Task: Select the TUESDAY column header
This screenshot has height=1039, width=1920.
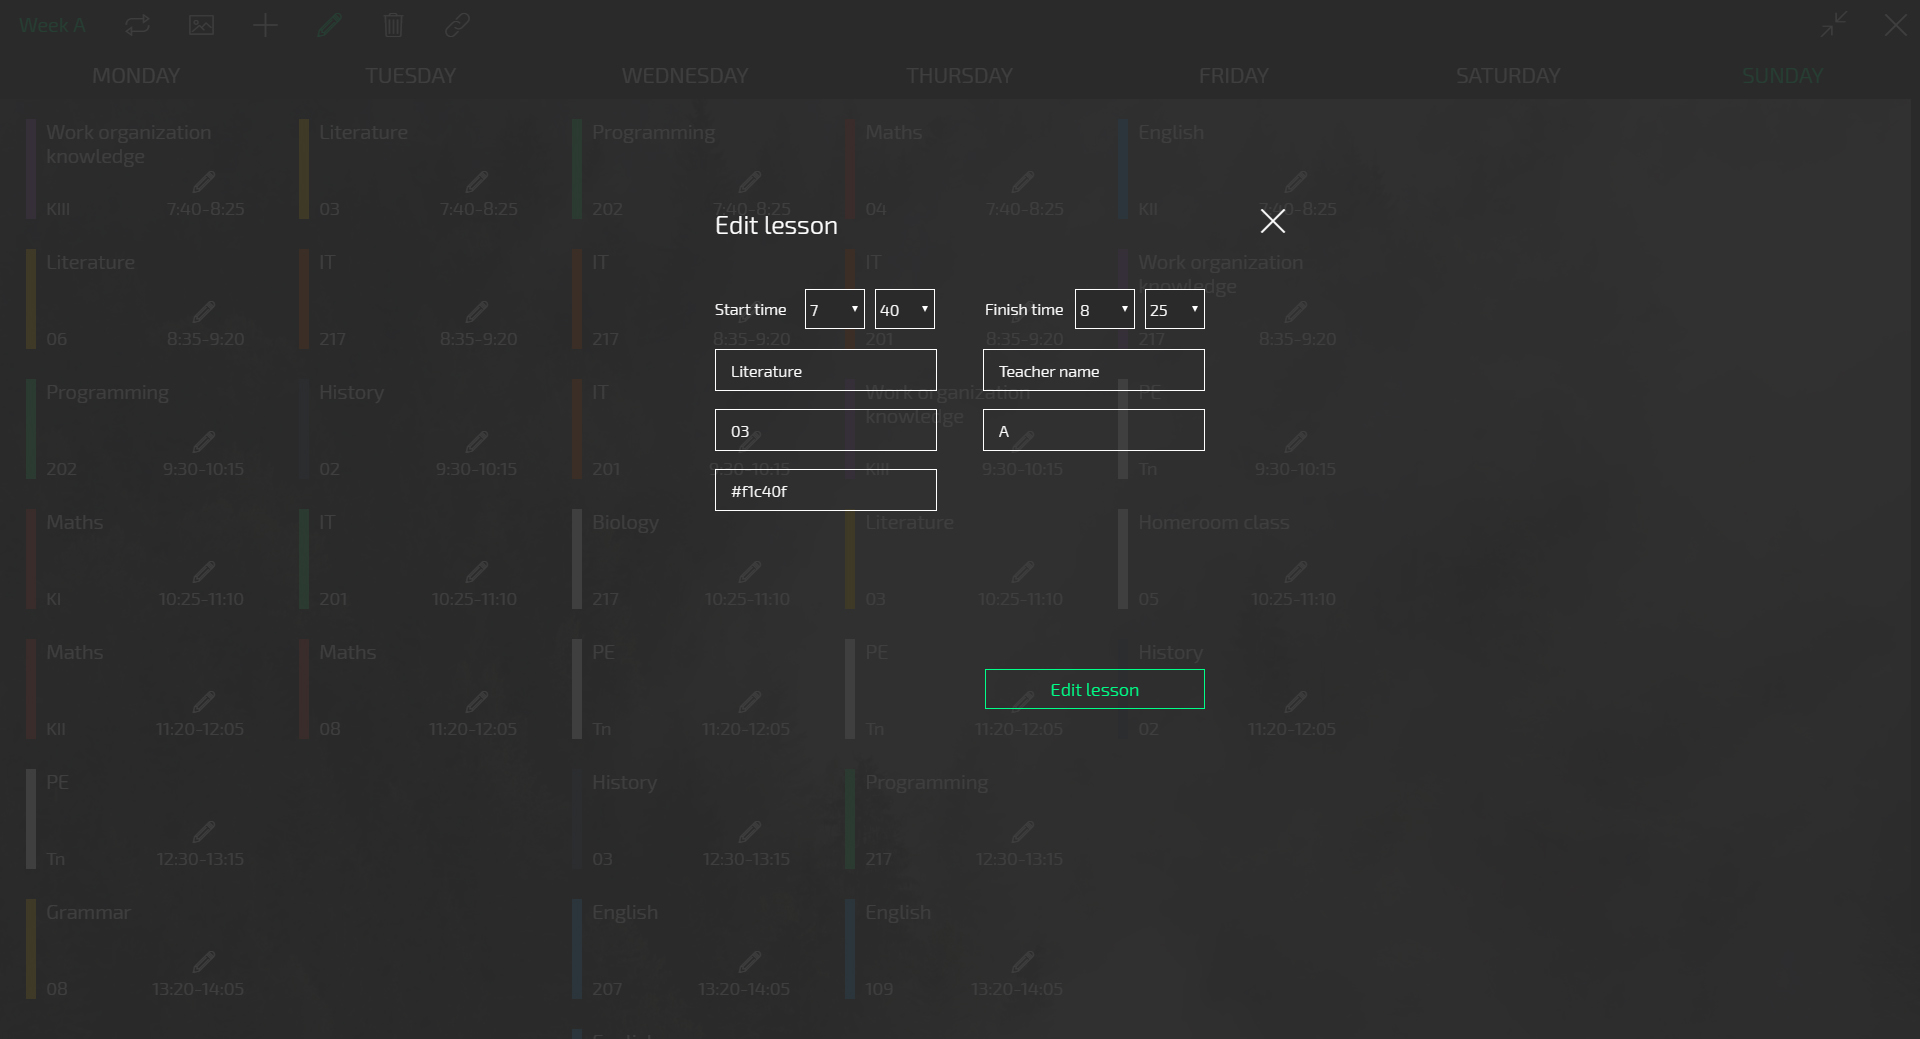Action: 410,76
